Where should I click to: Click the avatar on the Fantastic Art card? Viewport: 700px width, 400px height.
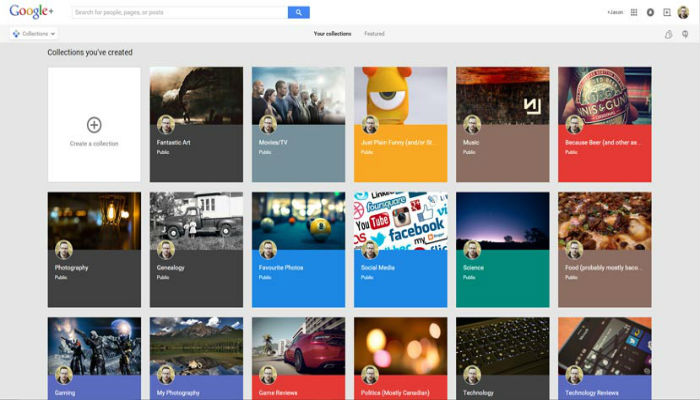166,125
